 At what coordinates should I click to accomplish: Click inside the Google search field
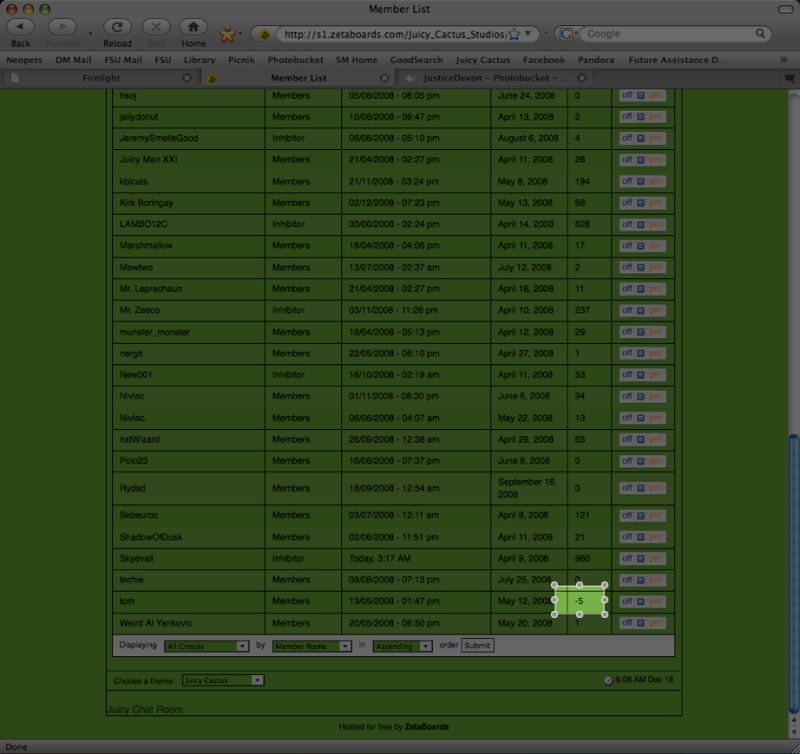(670, 34)
